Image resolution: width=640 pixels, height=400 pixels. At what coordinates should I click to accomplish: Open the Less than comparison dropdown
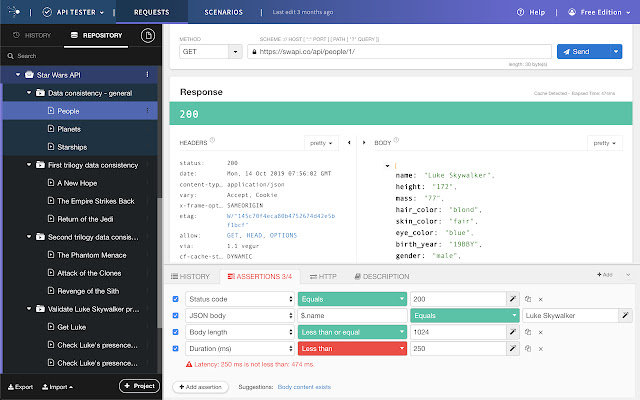(353, 348)
